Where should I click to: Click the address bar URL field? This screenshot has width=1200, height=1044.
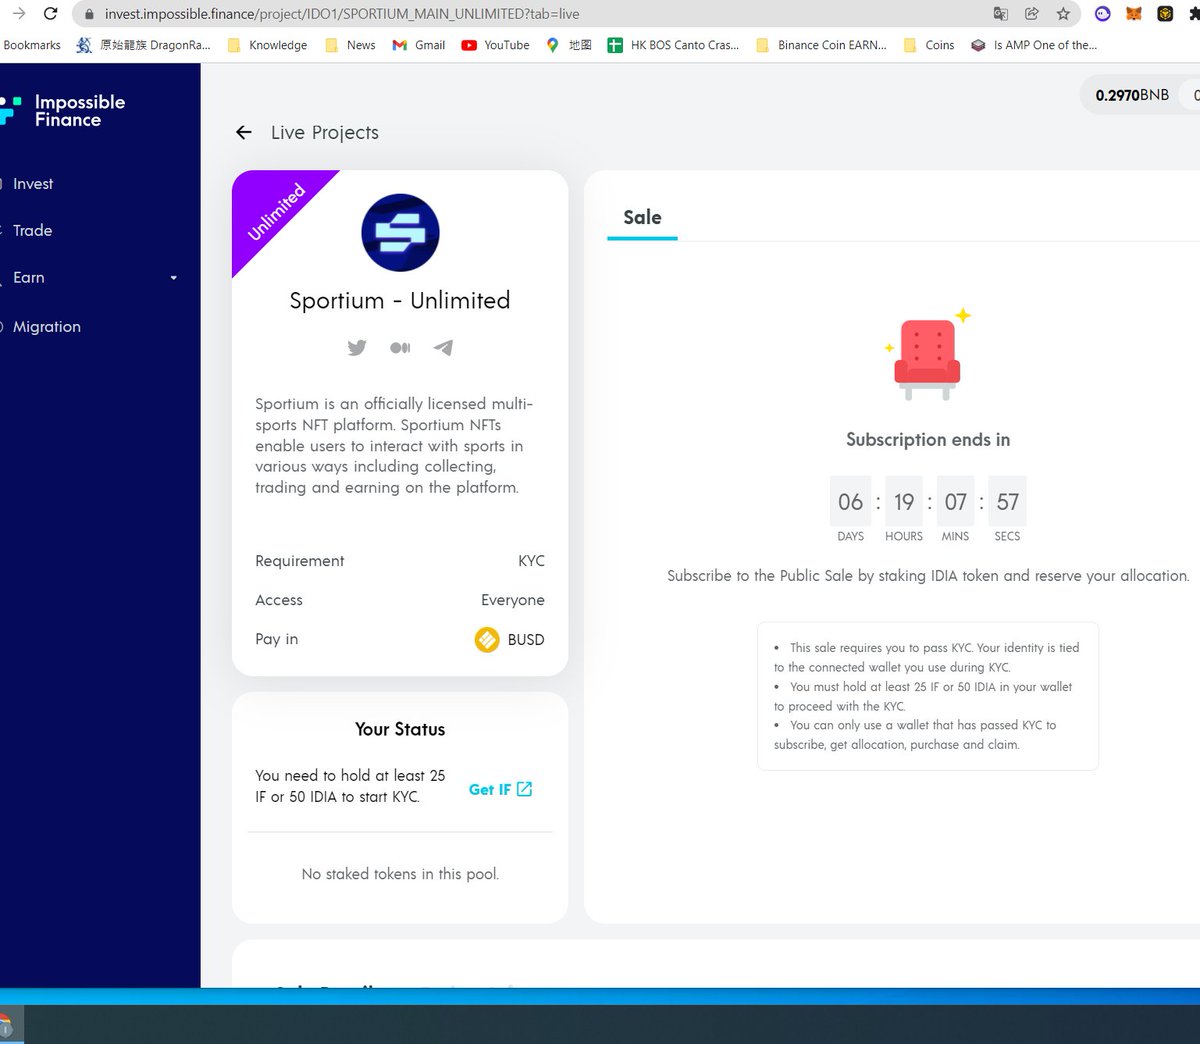(530, 14)
